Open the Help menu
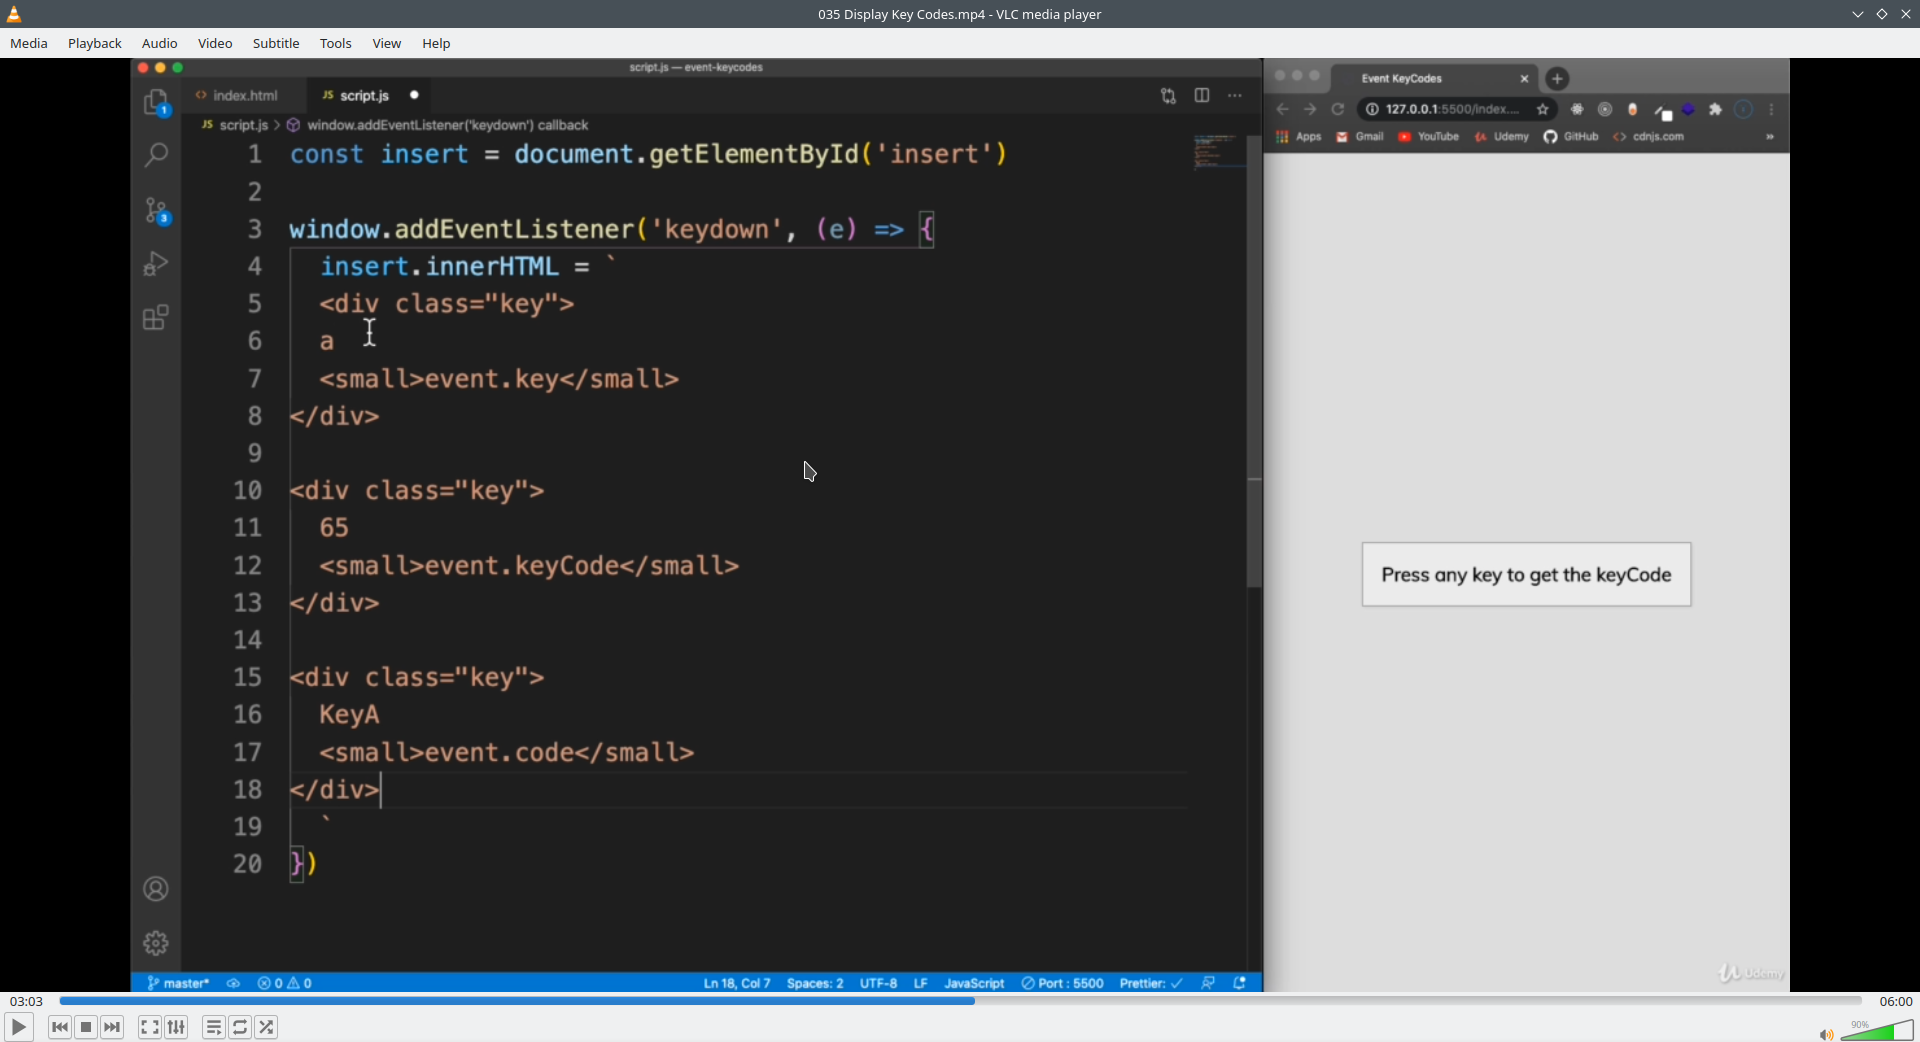 pyautogui.click(x=436, y=43)
